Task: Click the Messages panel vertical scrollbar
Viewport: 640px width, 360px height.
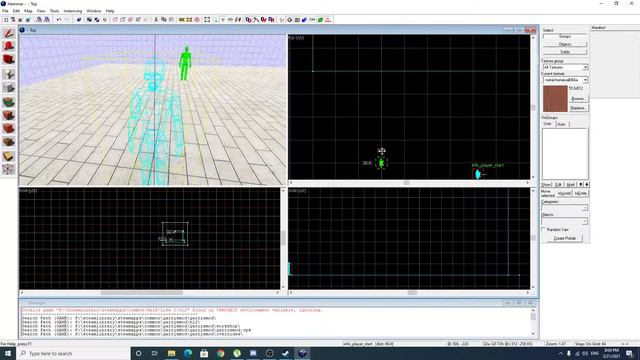Action: [533, 322]
